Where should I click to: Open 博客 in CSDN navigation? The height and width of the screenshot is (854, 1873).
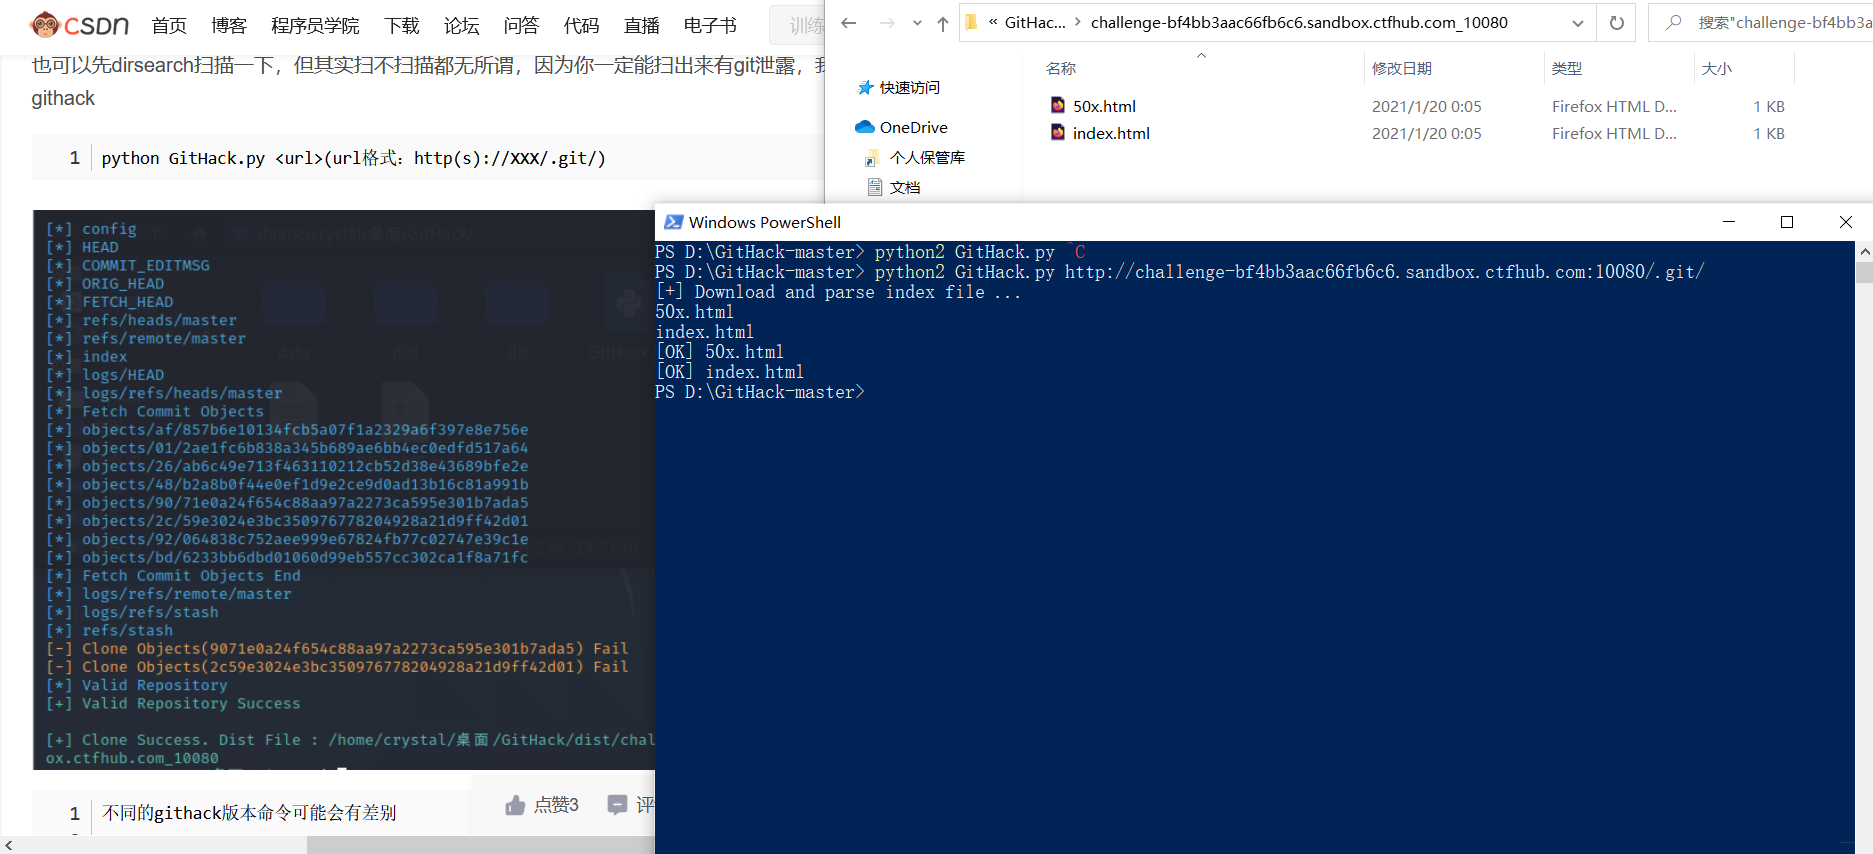coord(229,25)
